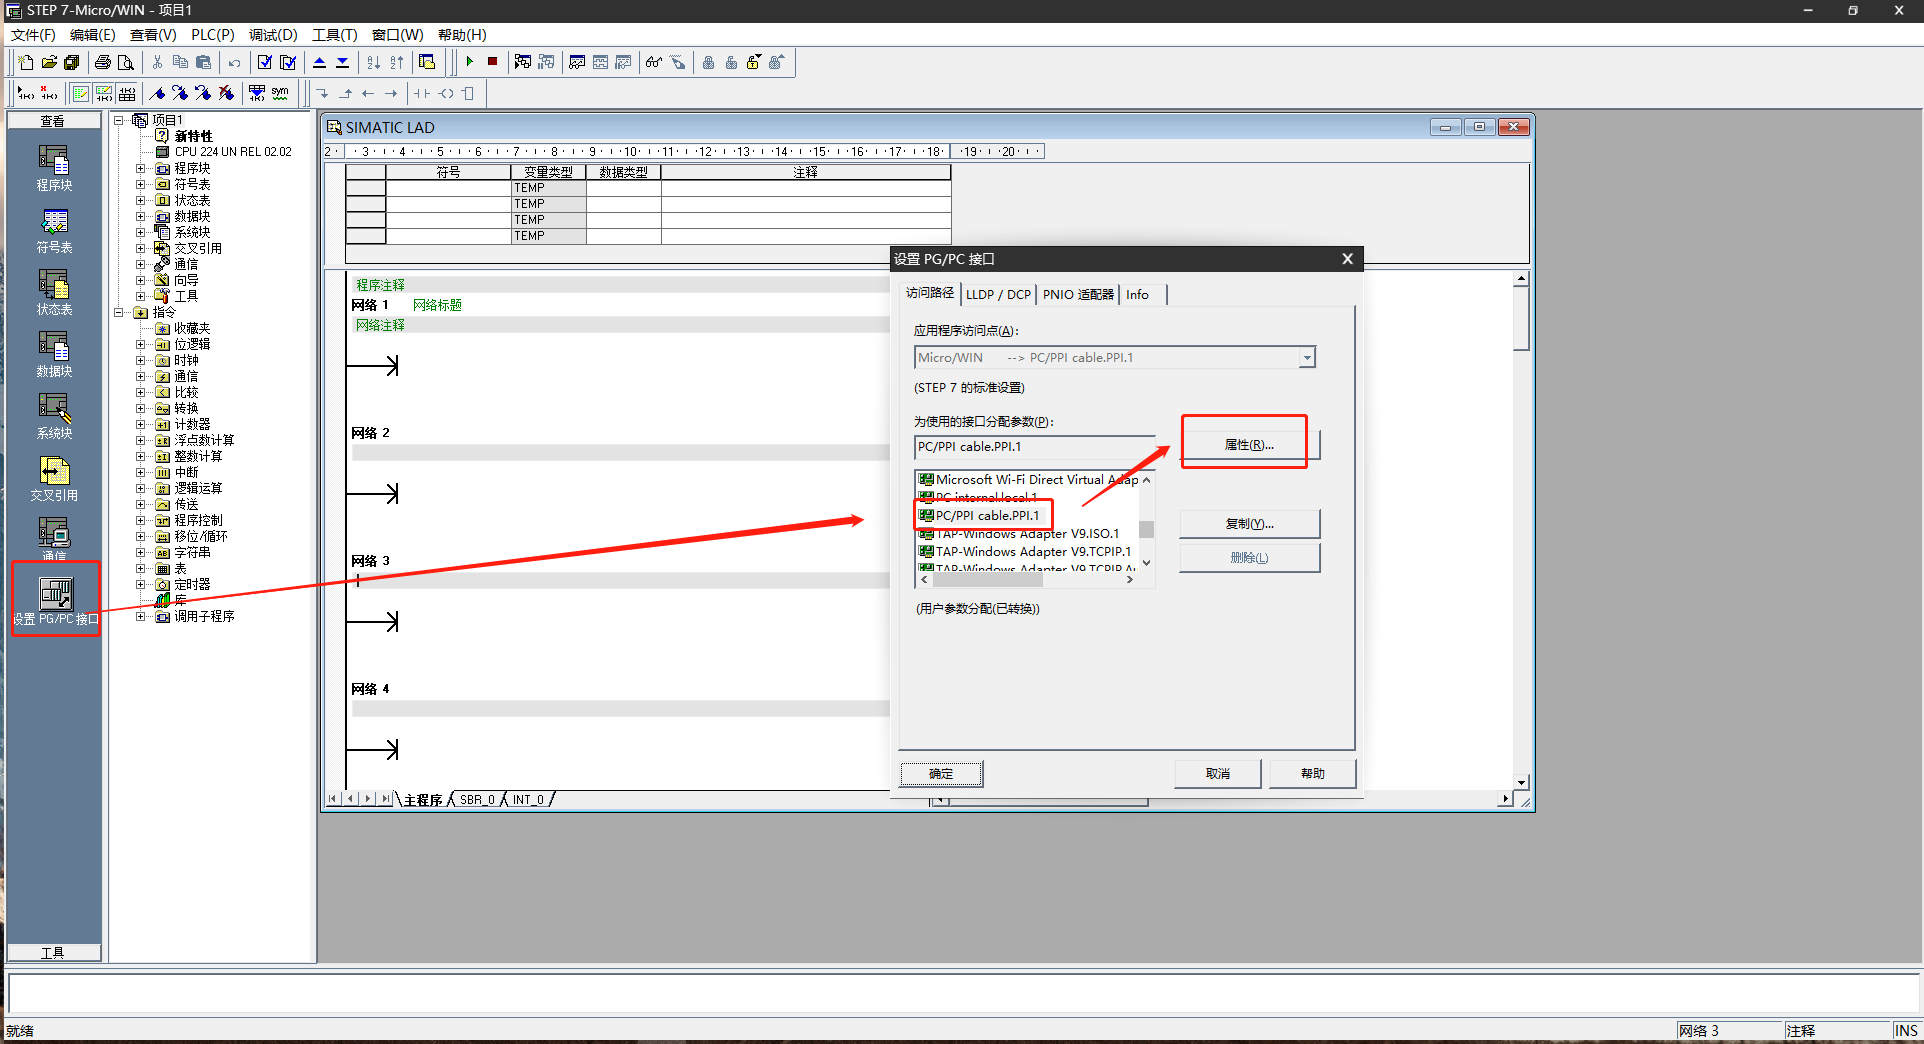Click the 设置 PG/PC 接口 sidebar icon

click(x=55, y=601)
